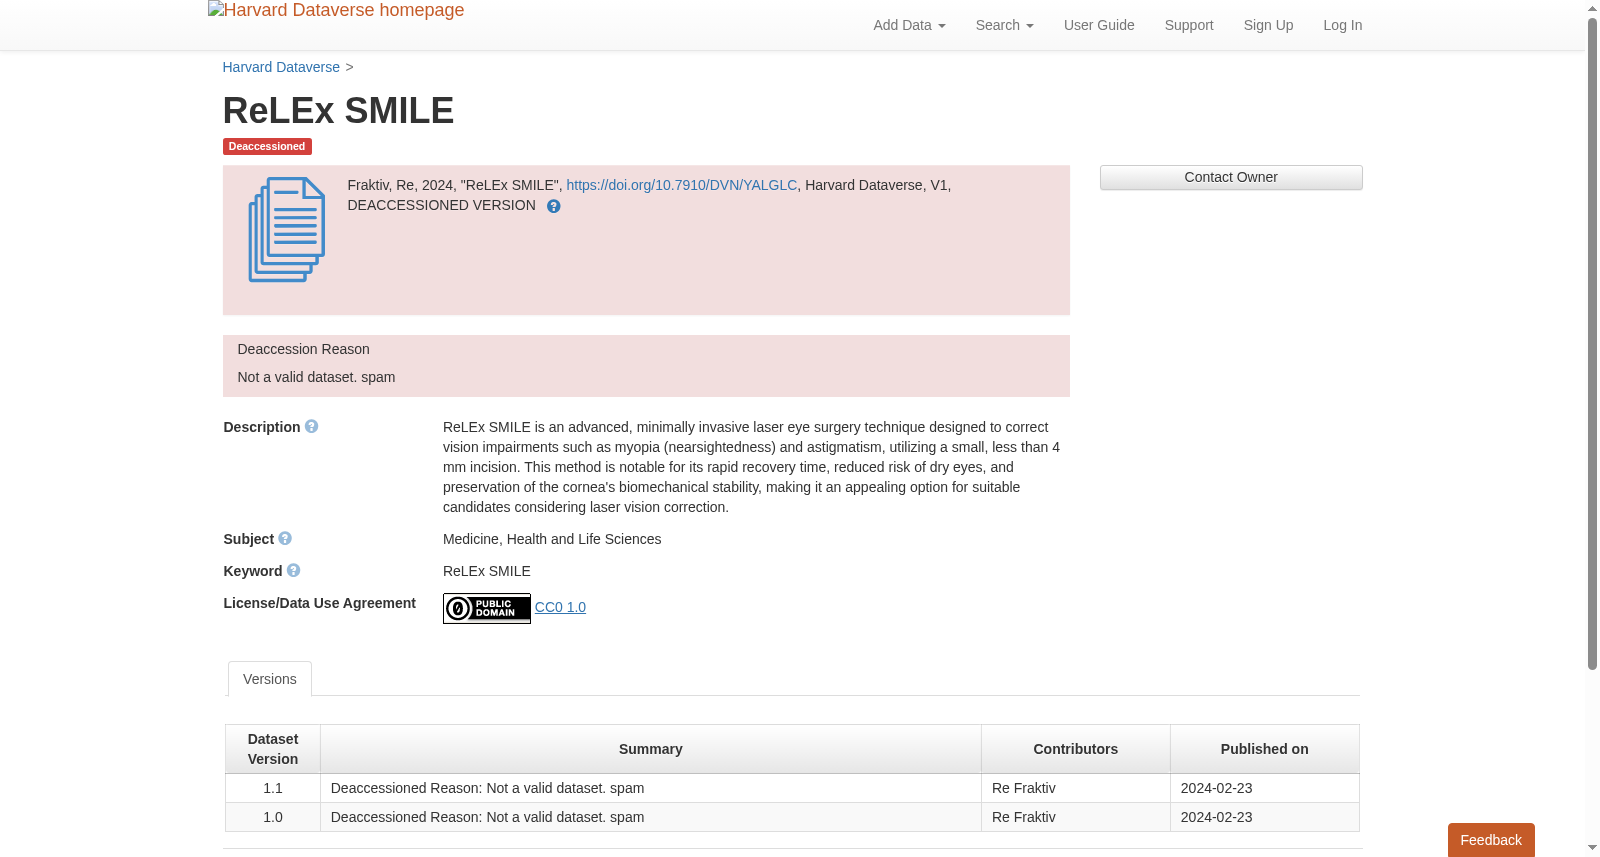
Task: Click the Subject help tooltip icon
Action: point(285,538)
